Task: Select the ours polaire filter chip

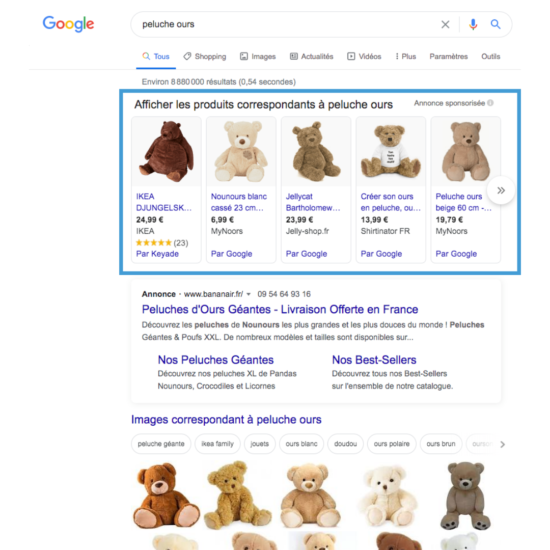Action: 391,444
